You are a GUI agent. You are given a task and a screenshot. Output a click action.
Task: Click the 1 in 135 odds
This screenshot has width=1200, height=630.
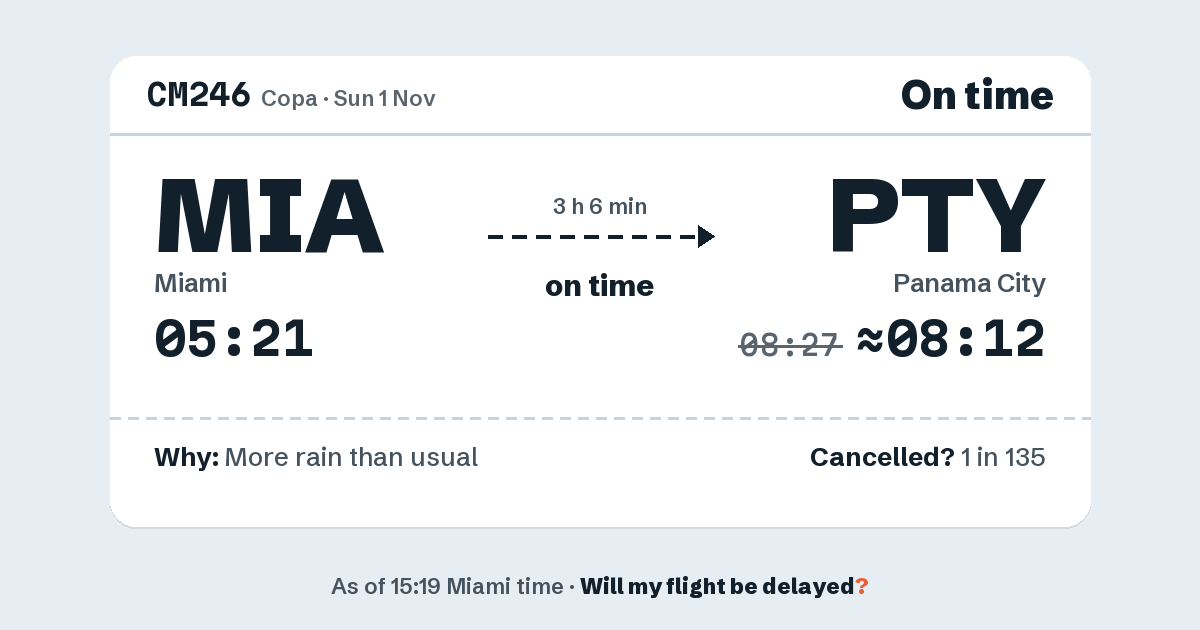(1003, 458)
